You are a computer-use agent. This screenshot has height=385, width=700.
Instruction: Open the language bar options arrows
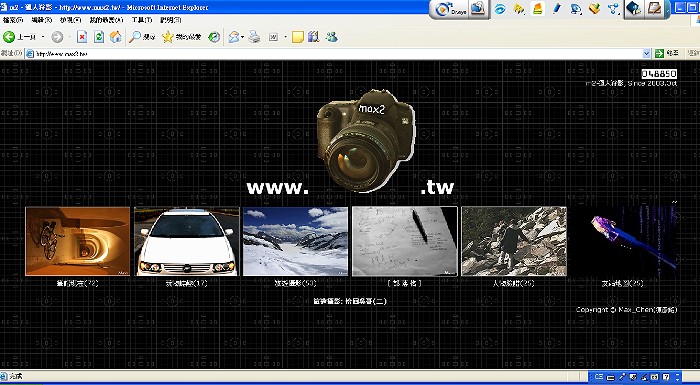point(677,377)
